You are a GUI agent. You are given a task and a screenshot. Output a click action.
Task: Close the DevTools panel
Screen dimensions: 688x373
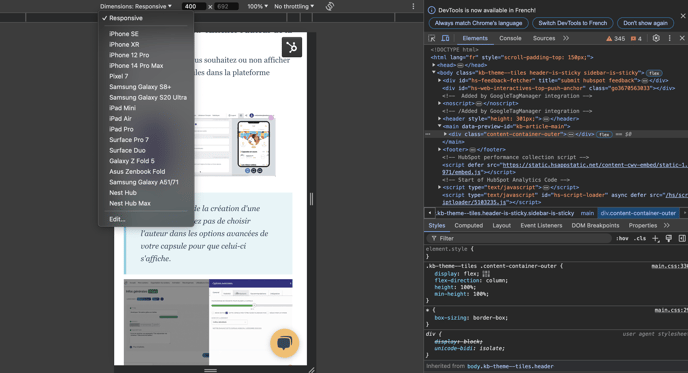[682, 38]
